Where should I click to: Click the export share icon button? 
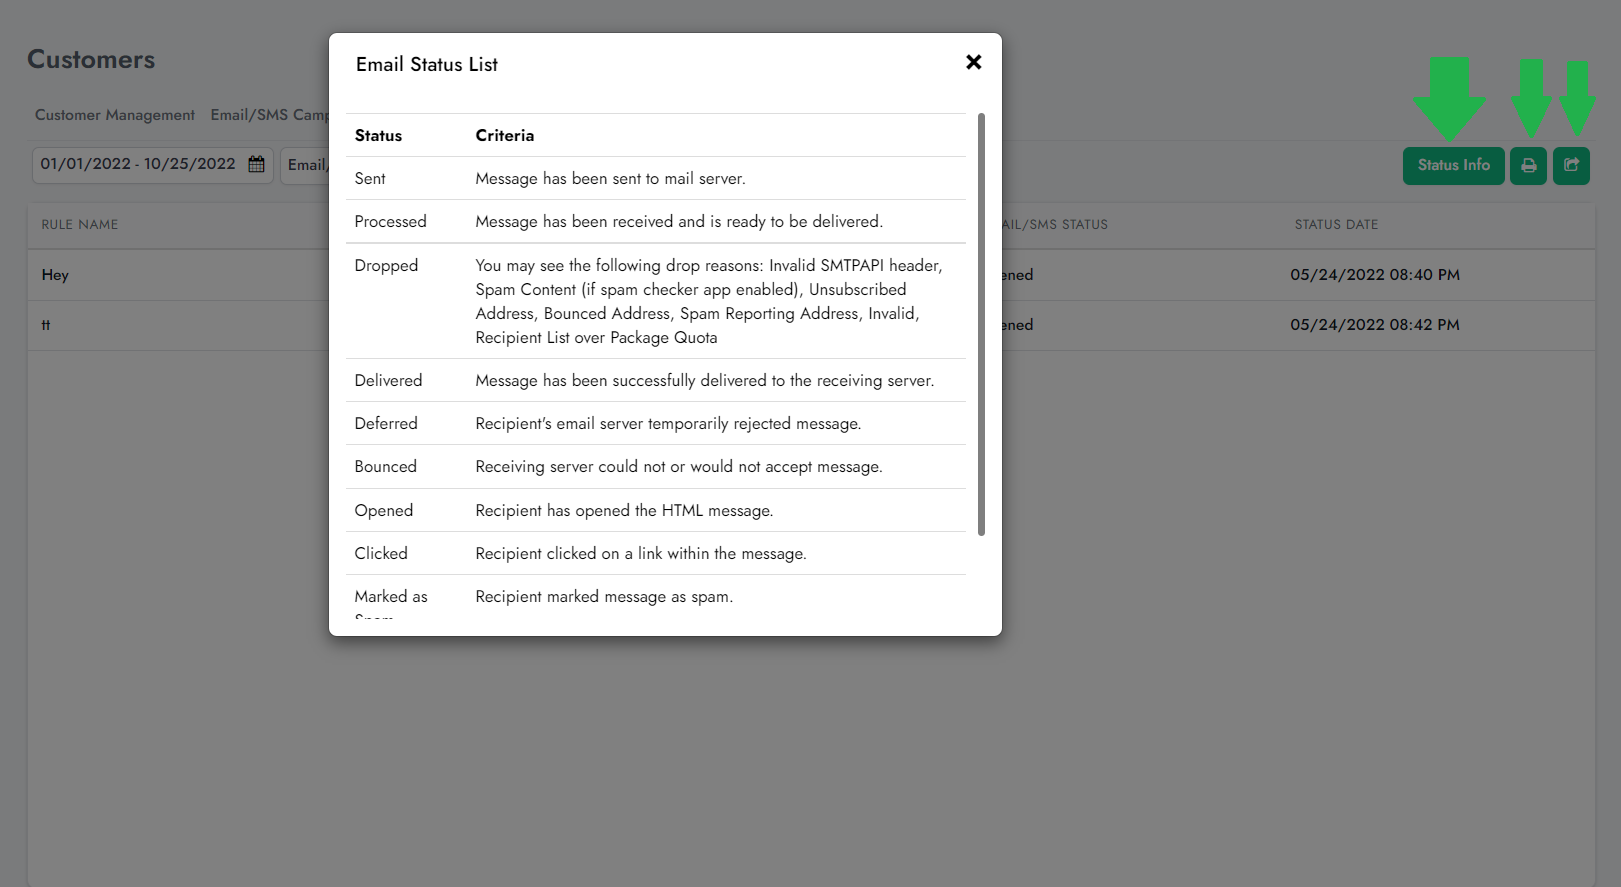click(1571, 166)
